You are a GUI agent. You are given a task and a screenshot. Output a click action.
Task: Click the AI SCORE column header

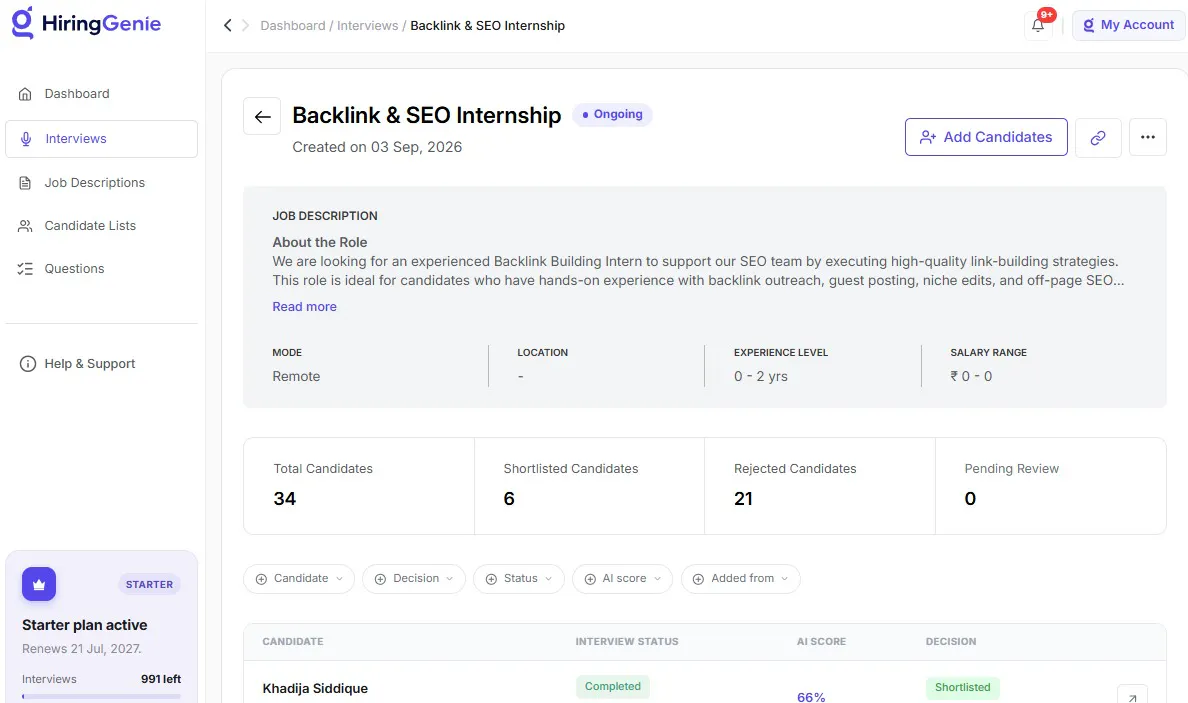coord(821,642)
